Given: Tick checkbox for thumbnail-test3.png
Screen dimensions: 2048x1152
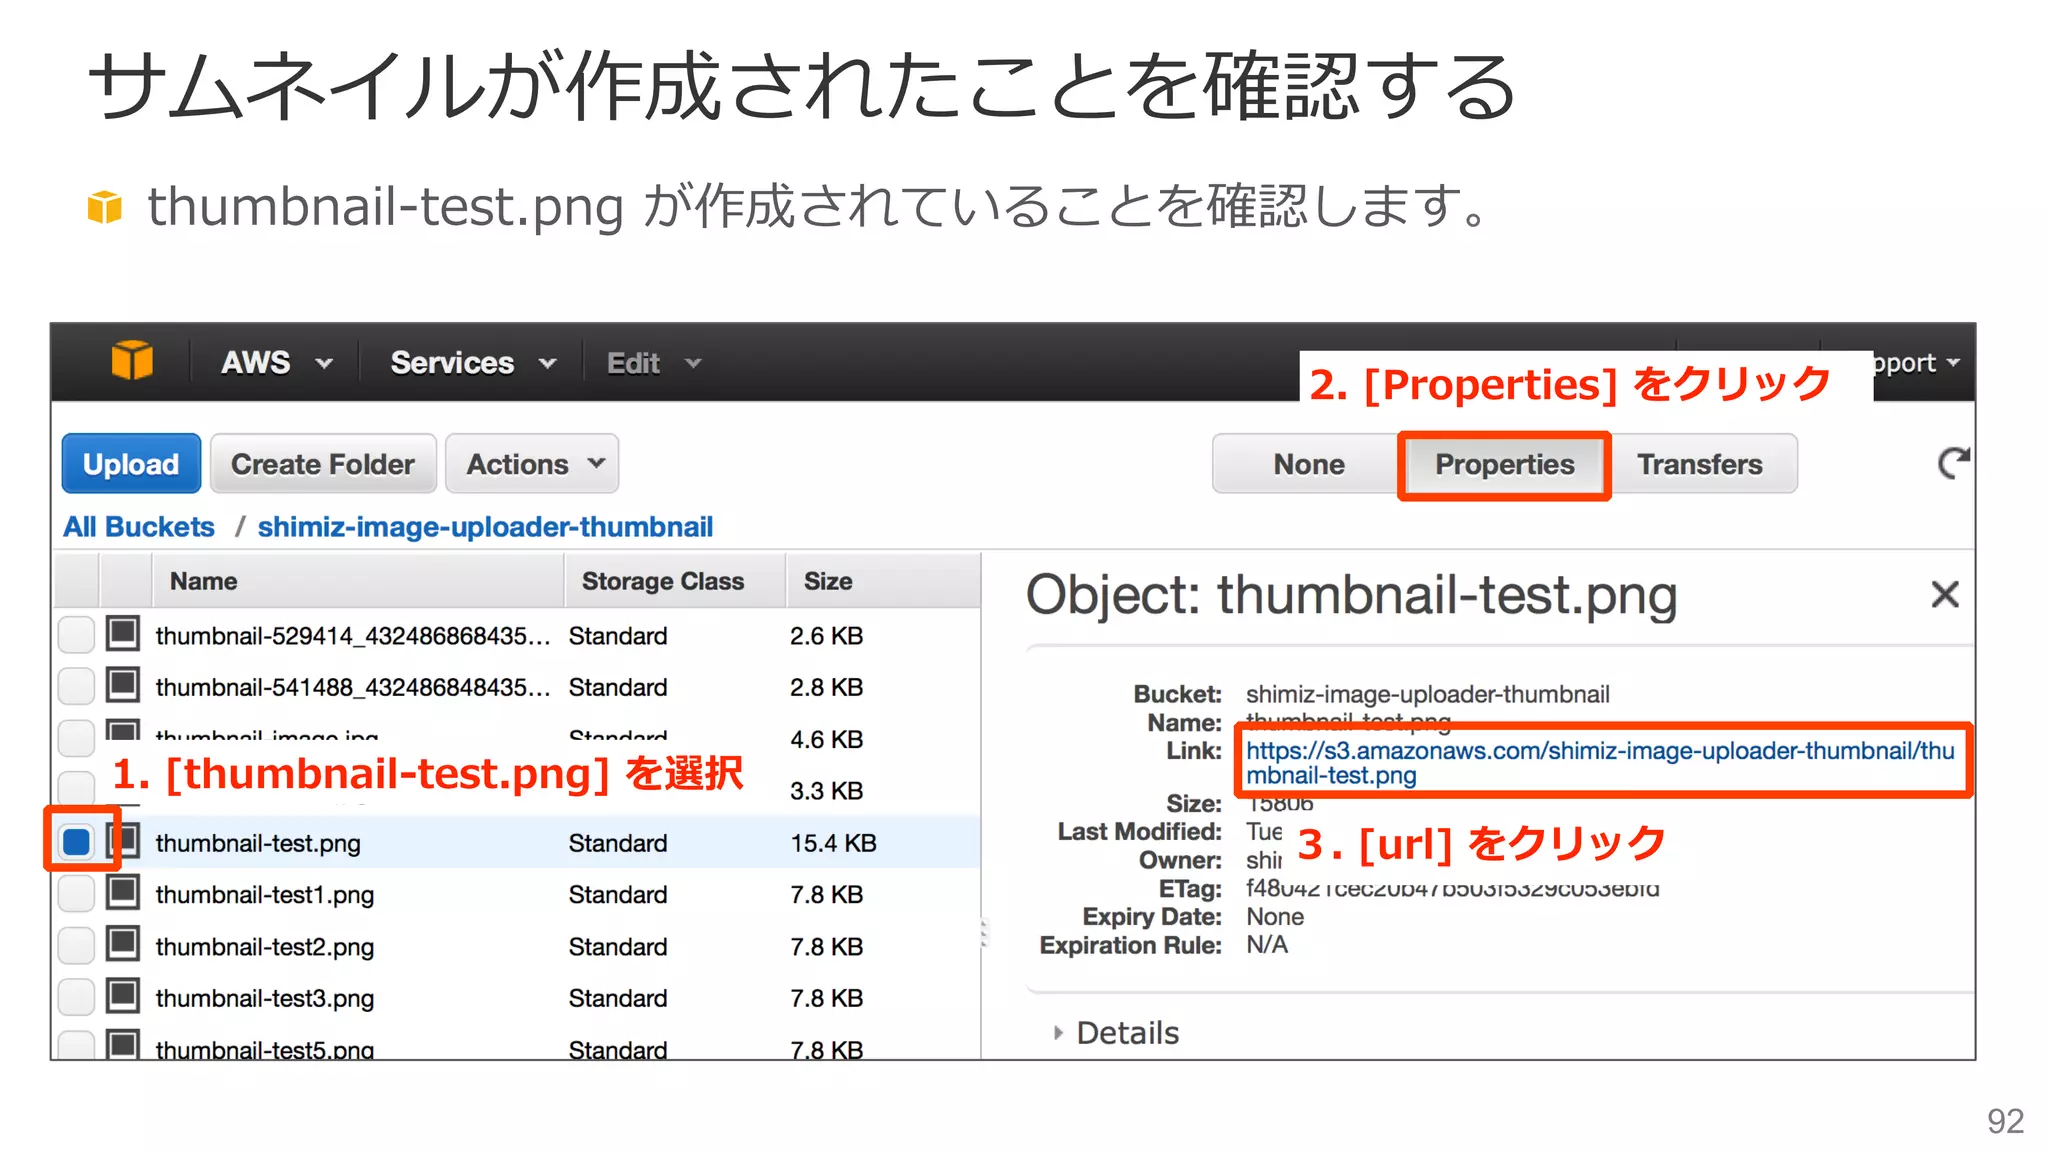Looking at the screenshot, I should (x=76, y=997).
